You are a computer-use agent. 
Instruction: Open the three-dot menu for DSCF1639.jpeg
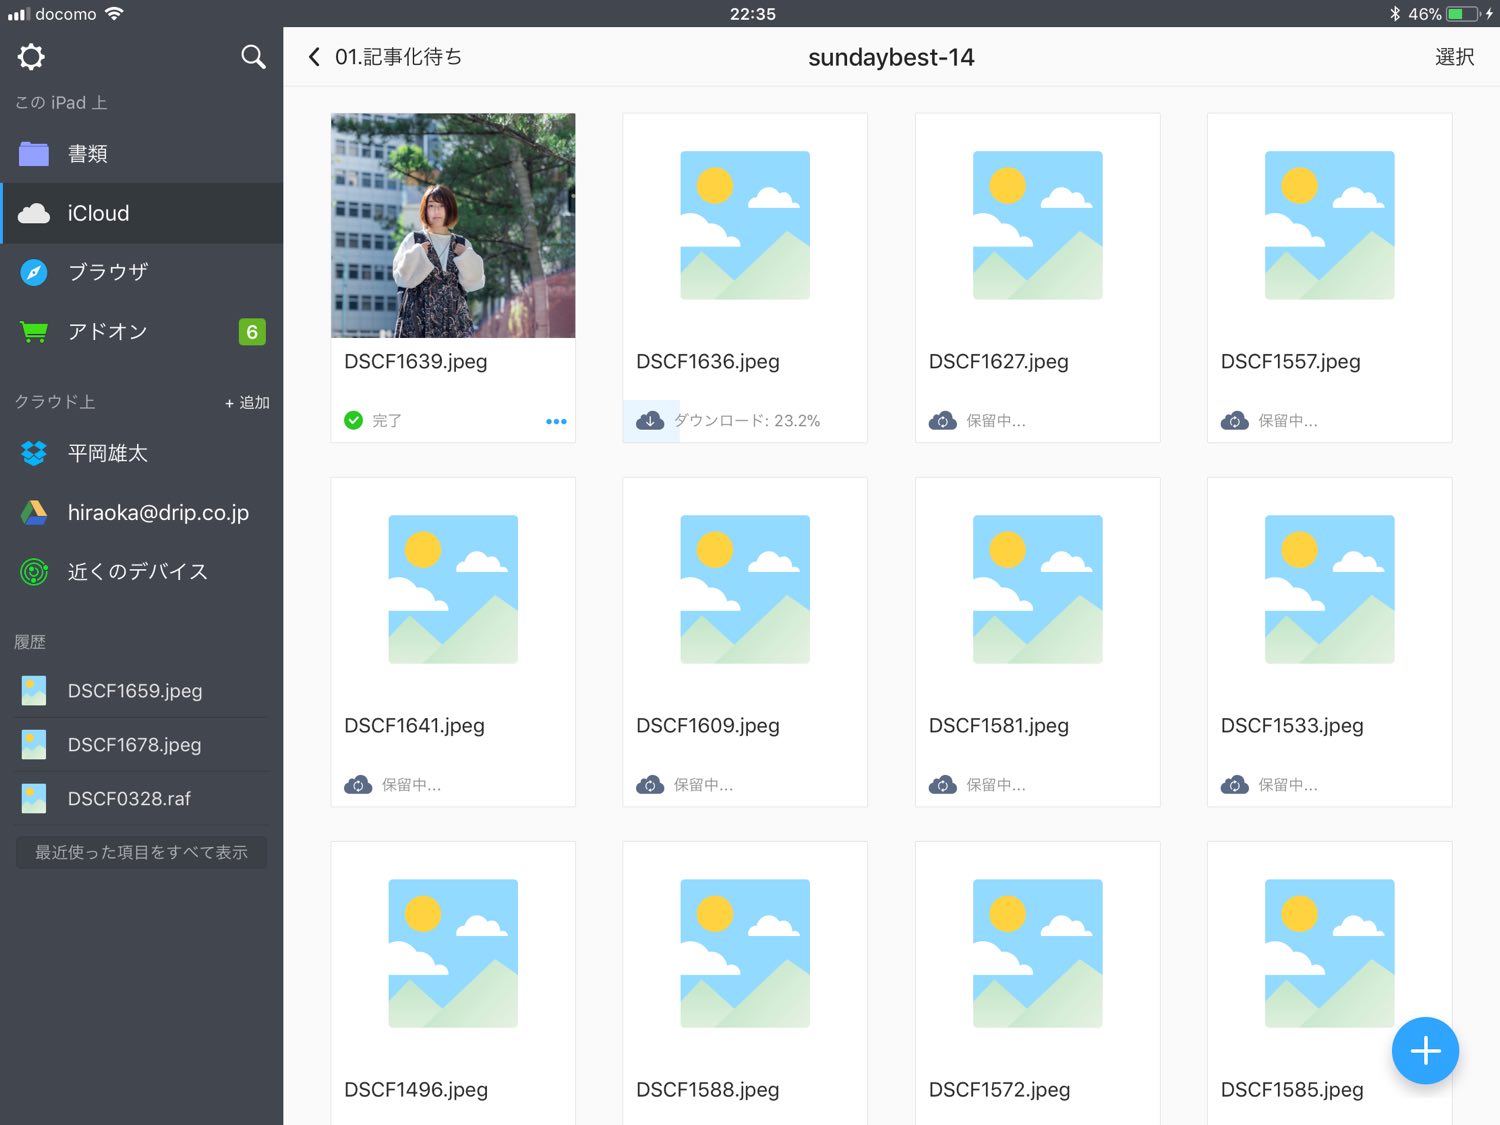click(556, 421)
